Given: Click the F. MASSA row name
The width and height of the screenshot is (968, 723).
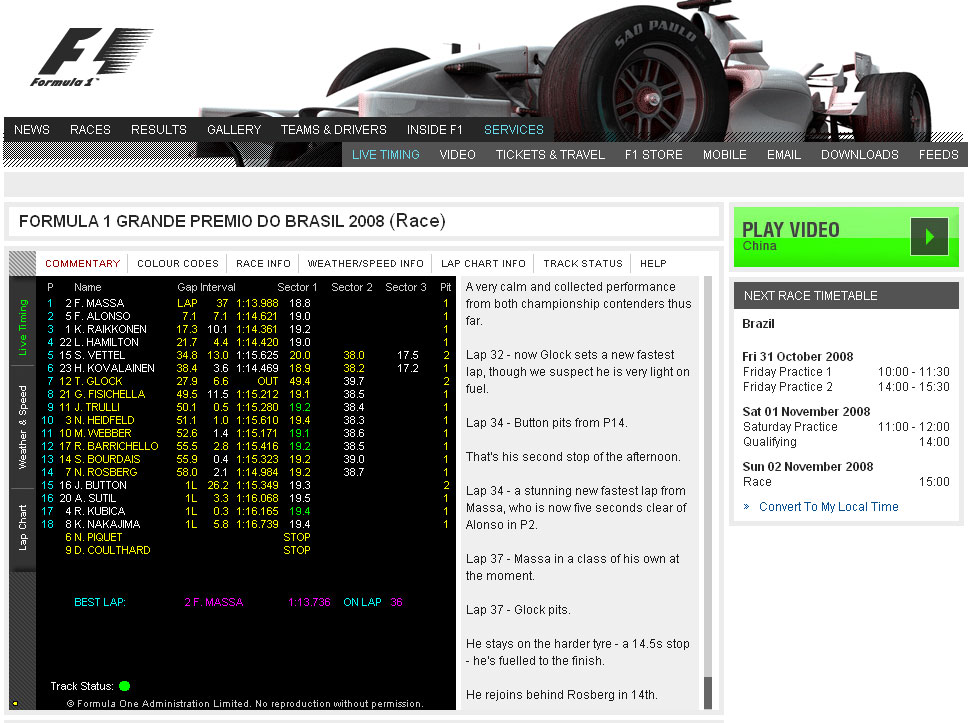Looking at the screenshot, I should [x=99, y=303].
